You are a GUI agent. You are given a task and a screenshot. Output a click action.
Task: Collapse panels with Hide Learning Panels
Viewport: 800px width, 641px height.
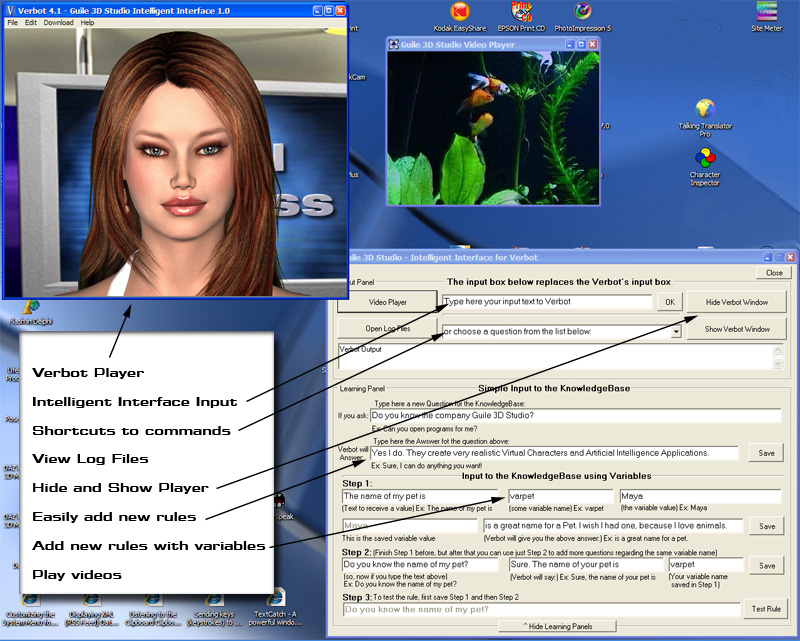click(x=557, y=626)
